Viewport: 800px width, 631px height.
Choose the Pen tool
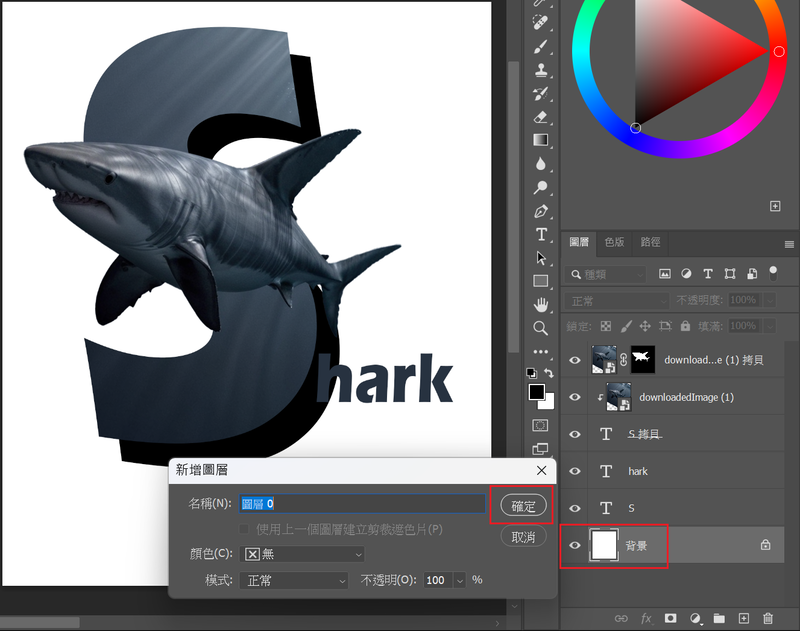pyautogui.click(x=541, y=211)
